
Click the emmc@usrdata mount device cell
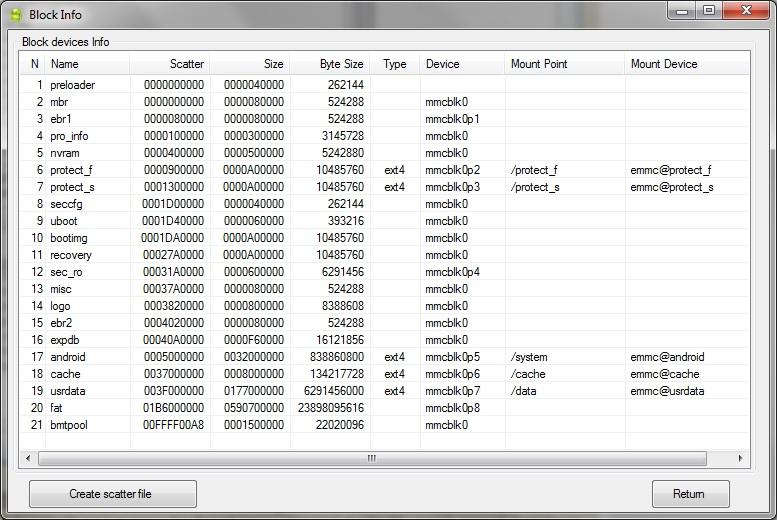(x=667, y=391)
